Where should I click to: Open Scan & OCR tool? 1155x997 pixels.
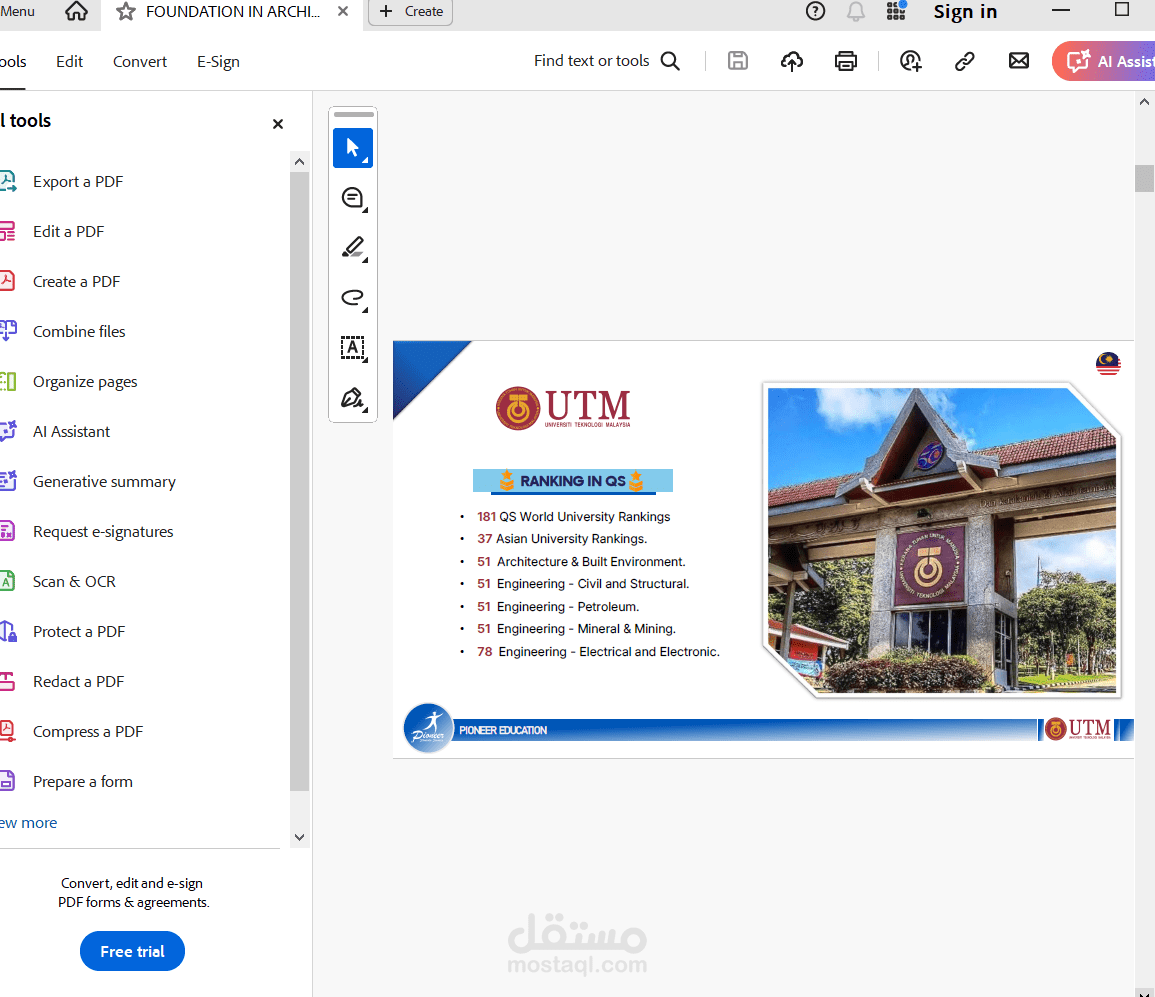pyautogui.click(x=74, y=582)
